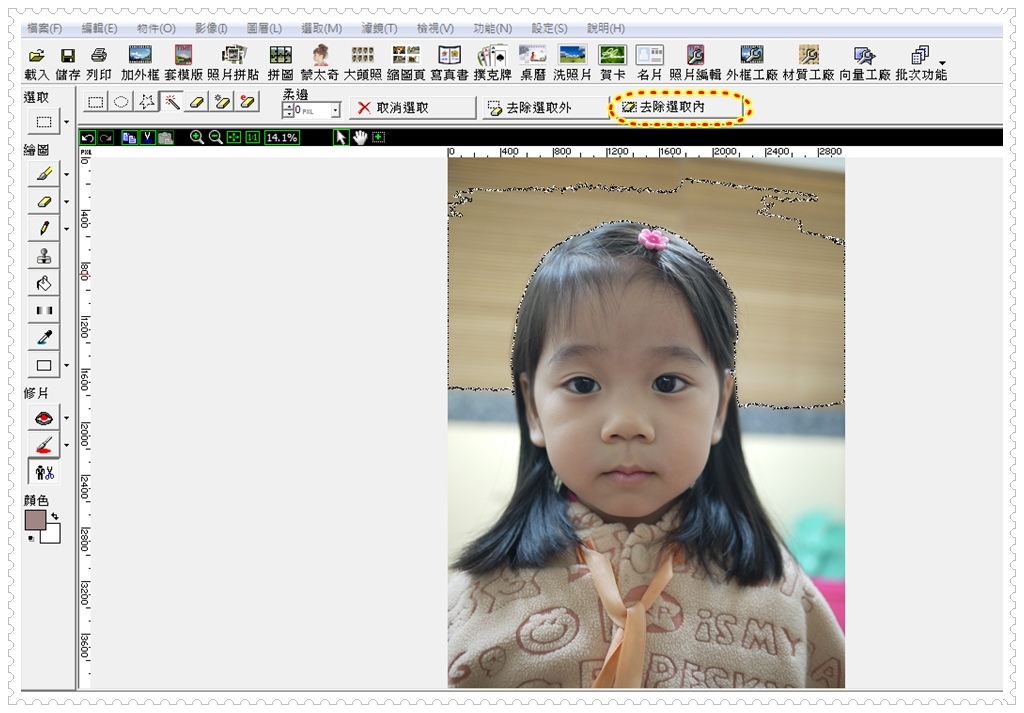Open the 向量工廠 (Vector factory) tool
Image resolution: width=1024 pixels, height=713 pixels.
click(865, 63)
